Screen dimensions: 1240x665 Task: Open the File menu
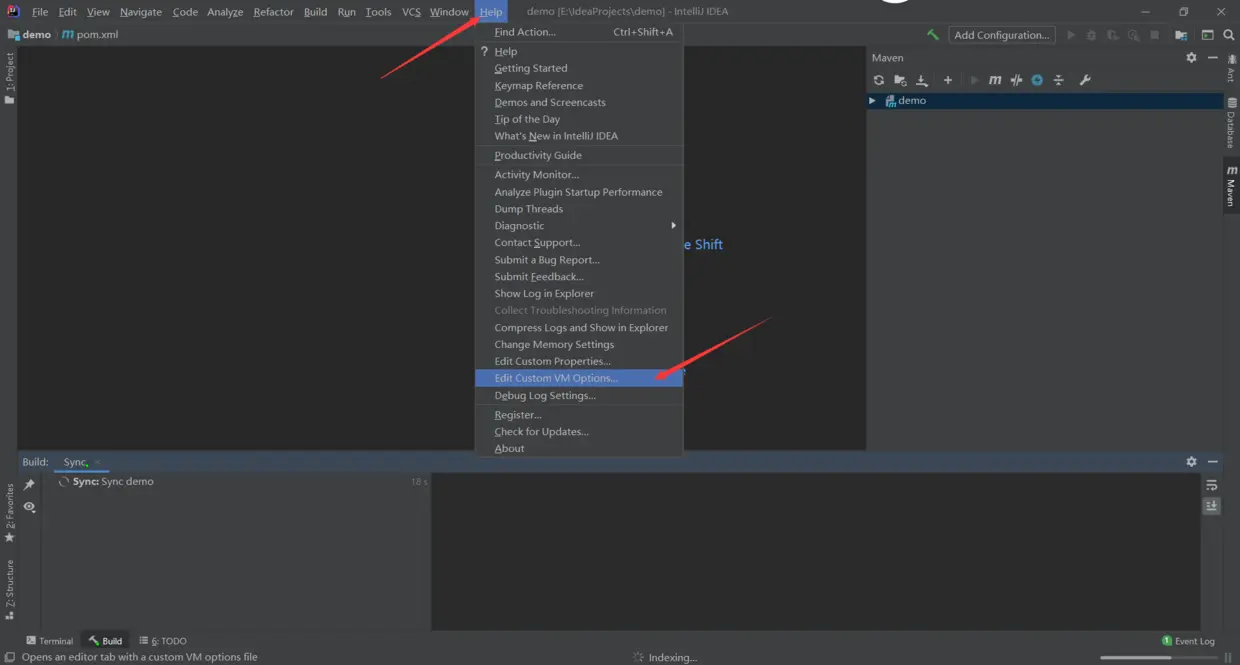(x=39, y=12)
